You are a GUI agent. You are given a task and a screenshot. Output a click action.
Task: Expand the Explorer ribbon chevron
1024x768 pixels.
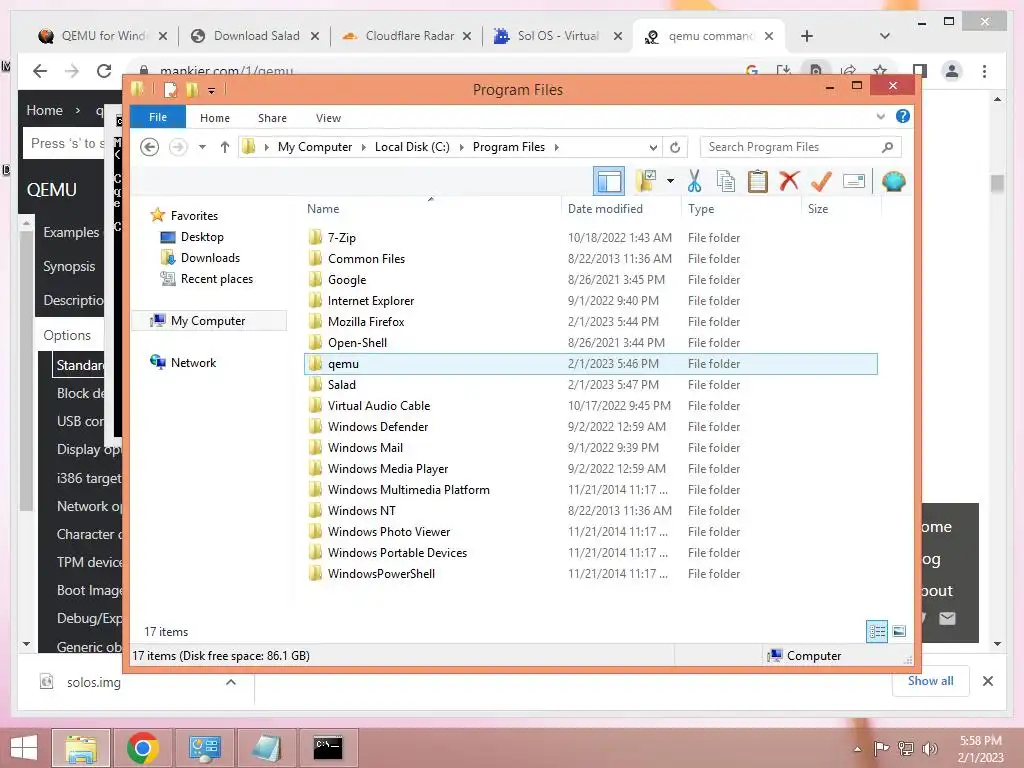tap(880, 116)
